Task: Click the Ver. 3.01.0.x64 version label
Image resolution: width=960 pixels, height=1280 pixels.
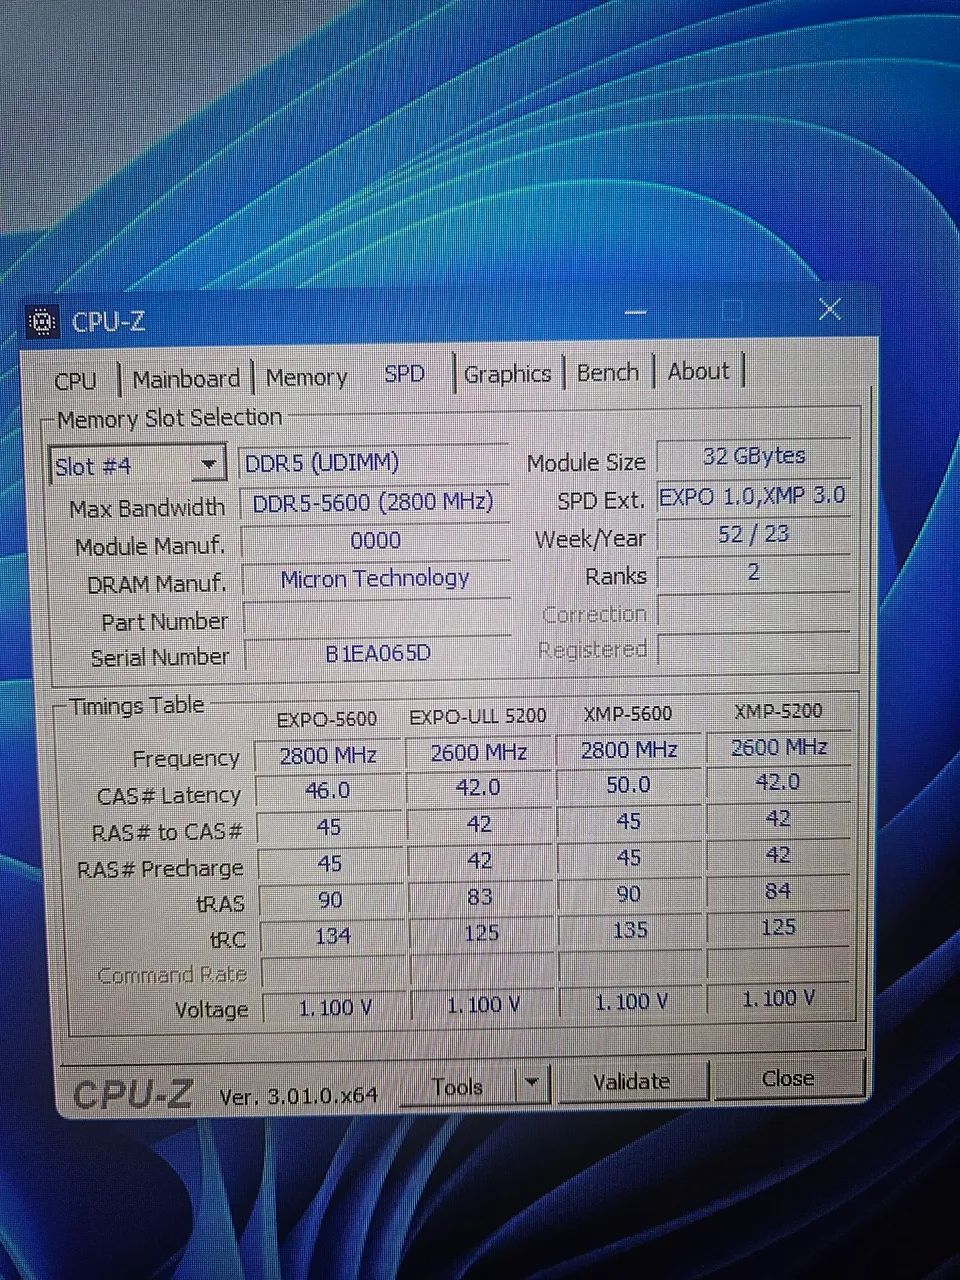Action: (x=298, y=1096)
